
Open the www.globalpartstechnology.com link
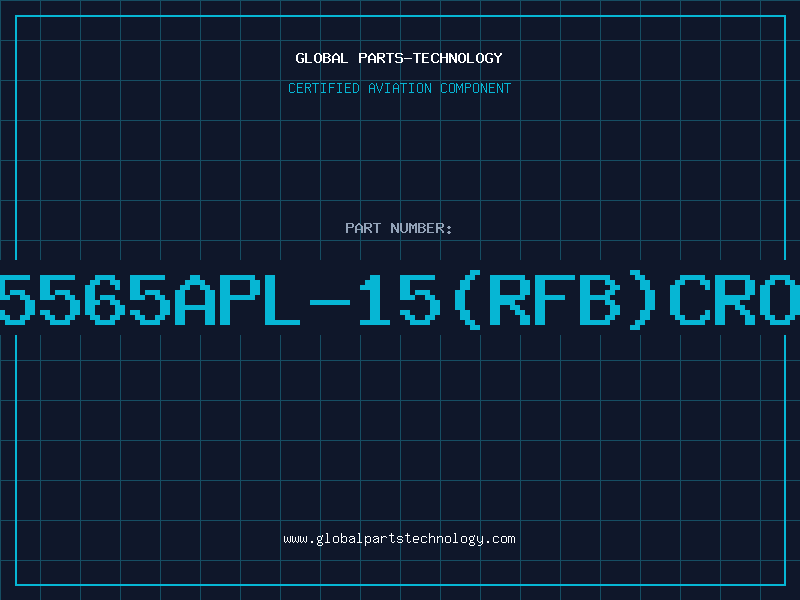click(399, 539)
